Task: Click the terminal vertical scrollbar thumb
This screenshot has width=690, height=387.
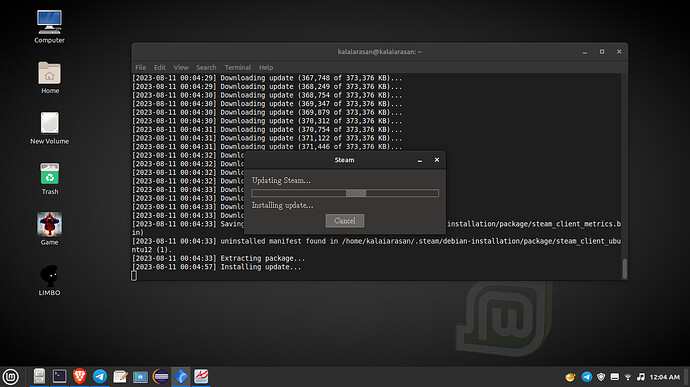Action: [x=624, y=269]
